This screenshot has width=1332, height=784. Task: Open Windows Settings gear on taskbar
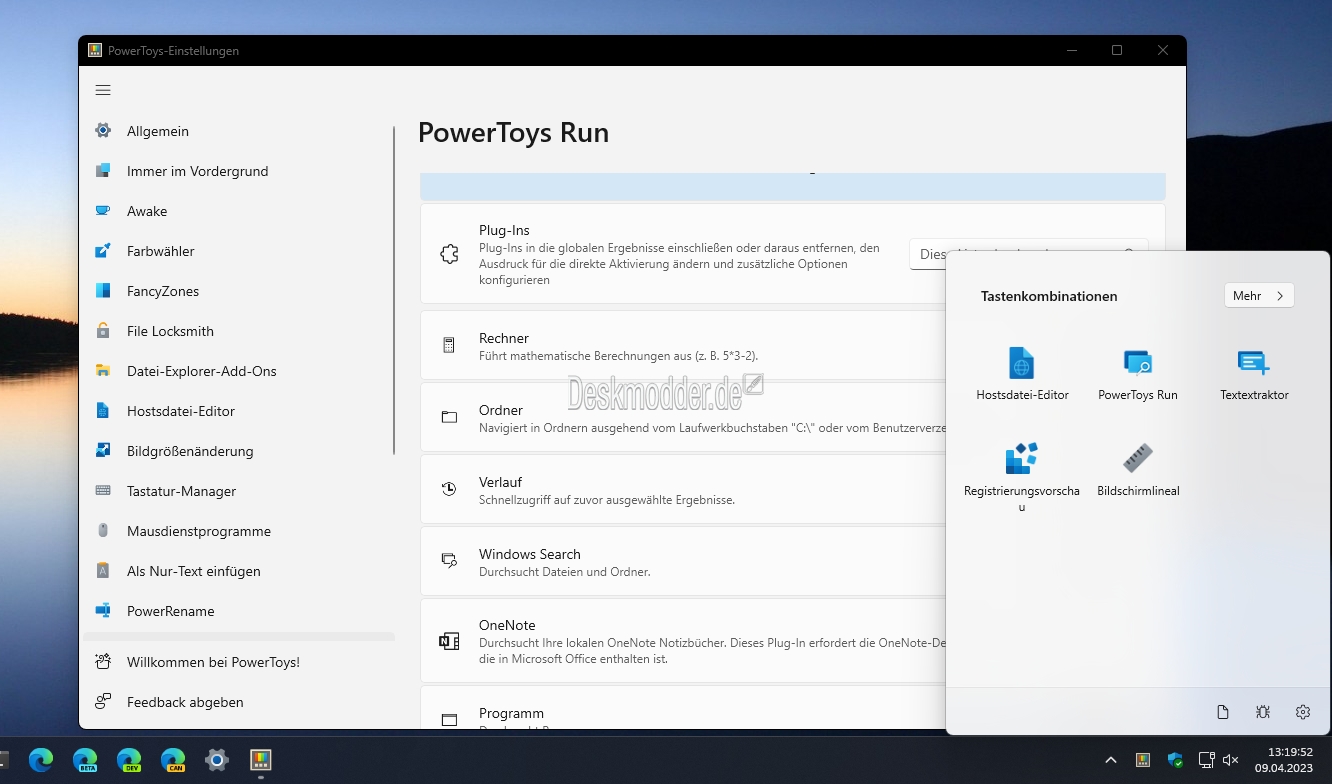coord(217,759)
